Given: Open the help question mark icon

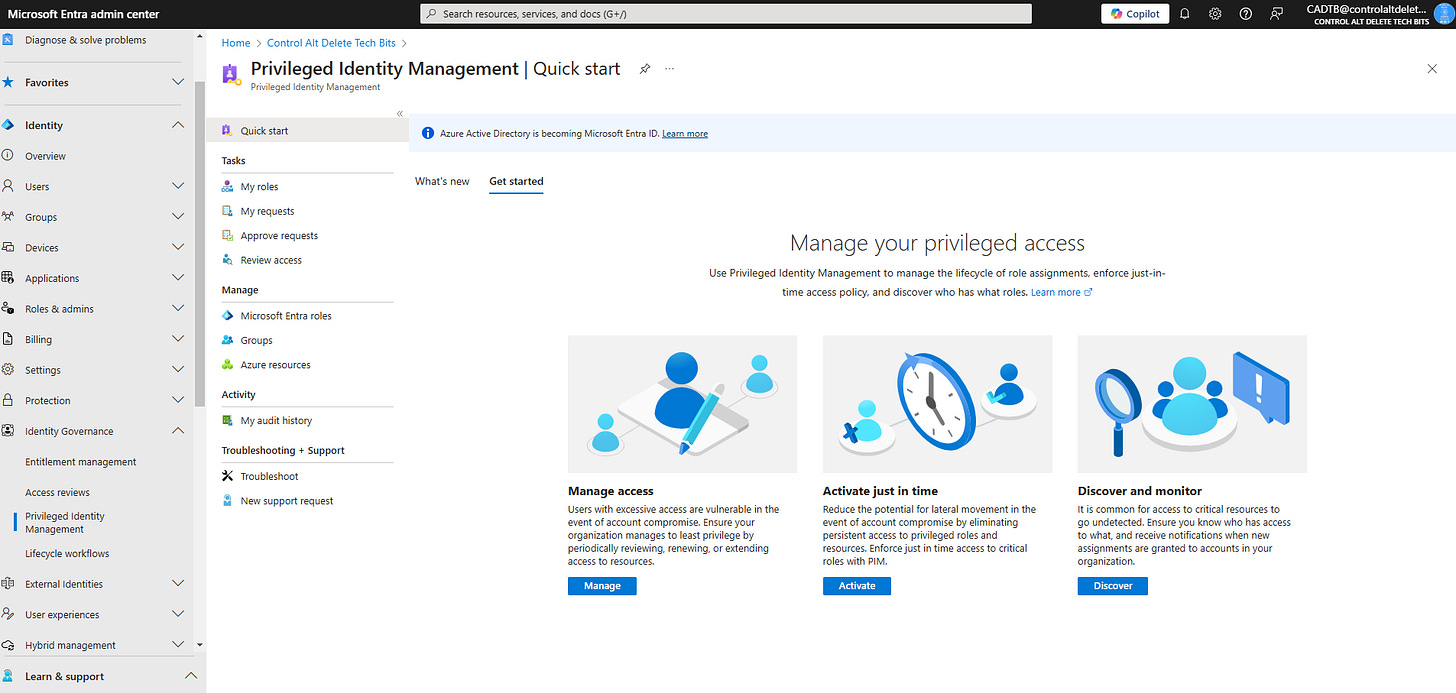Looking at the screenshot, I should 1245,14.
